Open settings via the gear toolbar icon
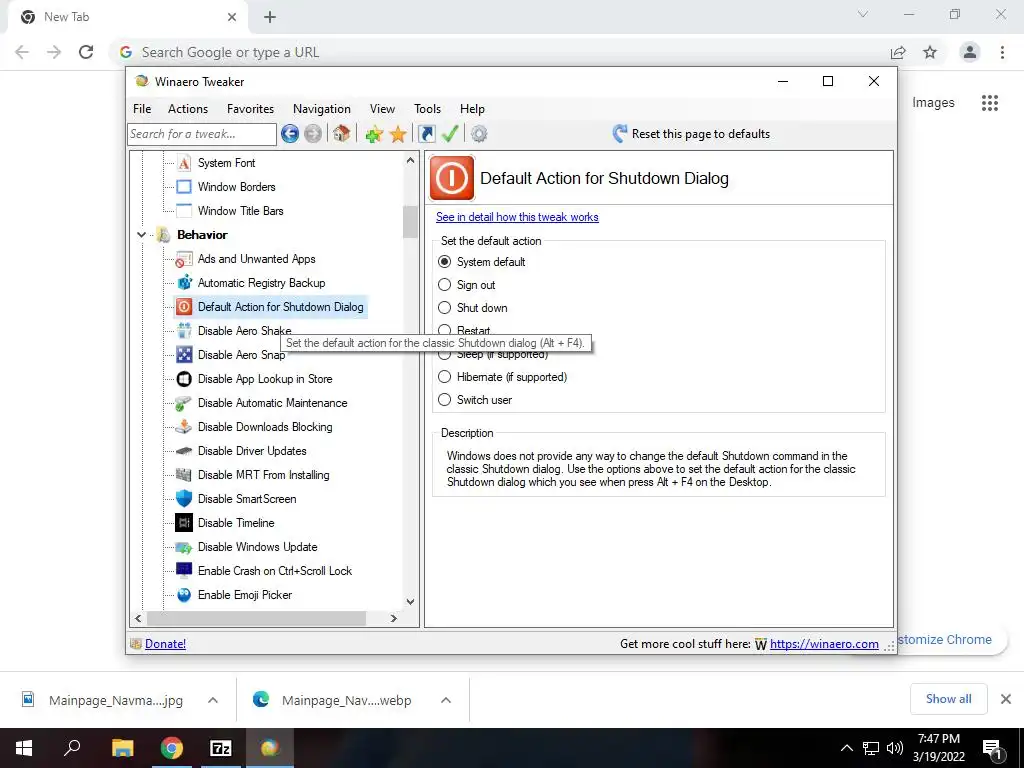 [x=479, y=134]
